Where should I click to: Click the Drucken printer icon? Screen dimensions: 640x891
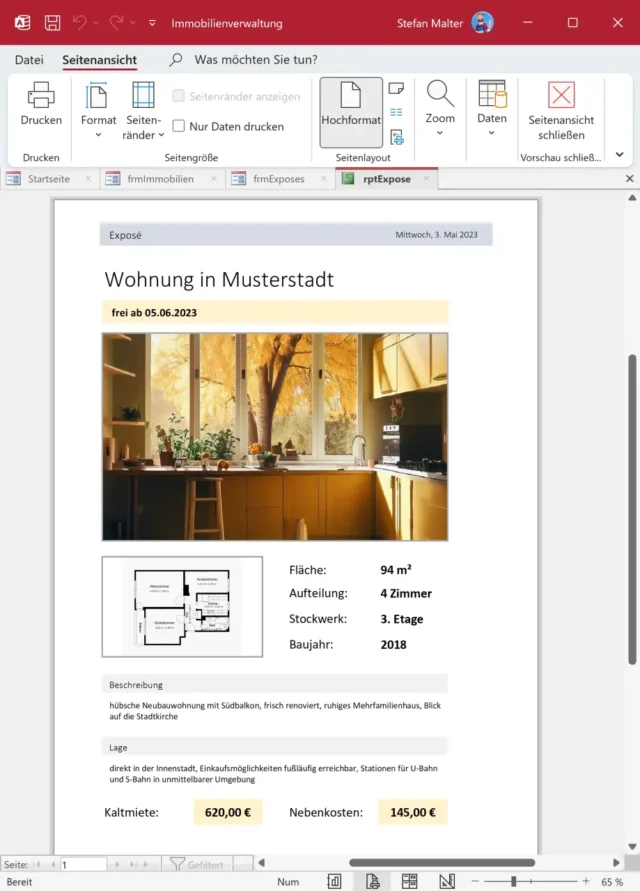41,104
